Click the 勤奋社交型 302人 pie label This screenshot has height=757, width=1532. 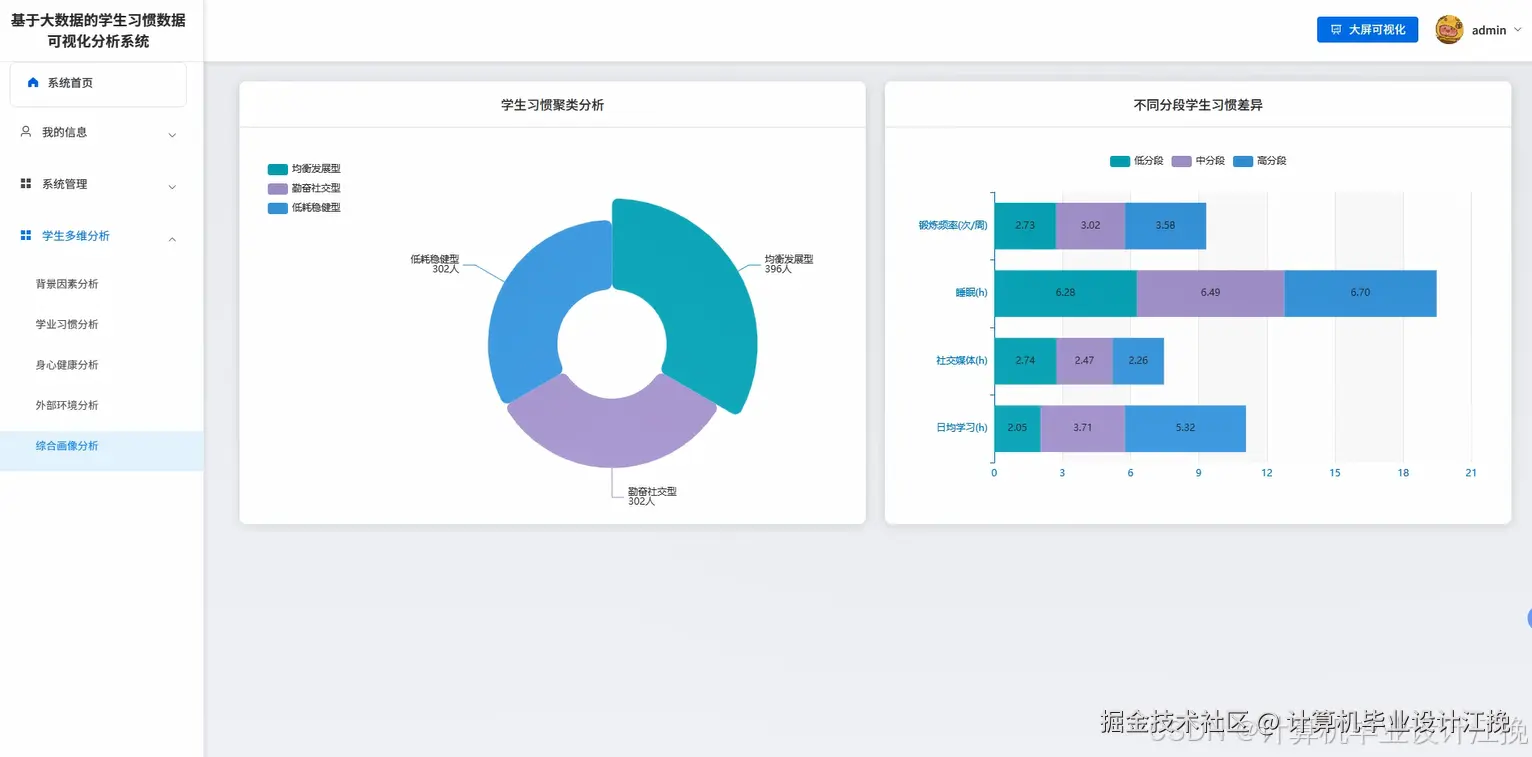pyautogui.click(x=652, y=496)
